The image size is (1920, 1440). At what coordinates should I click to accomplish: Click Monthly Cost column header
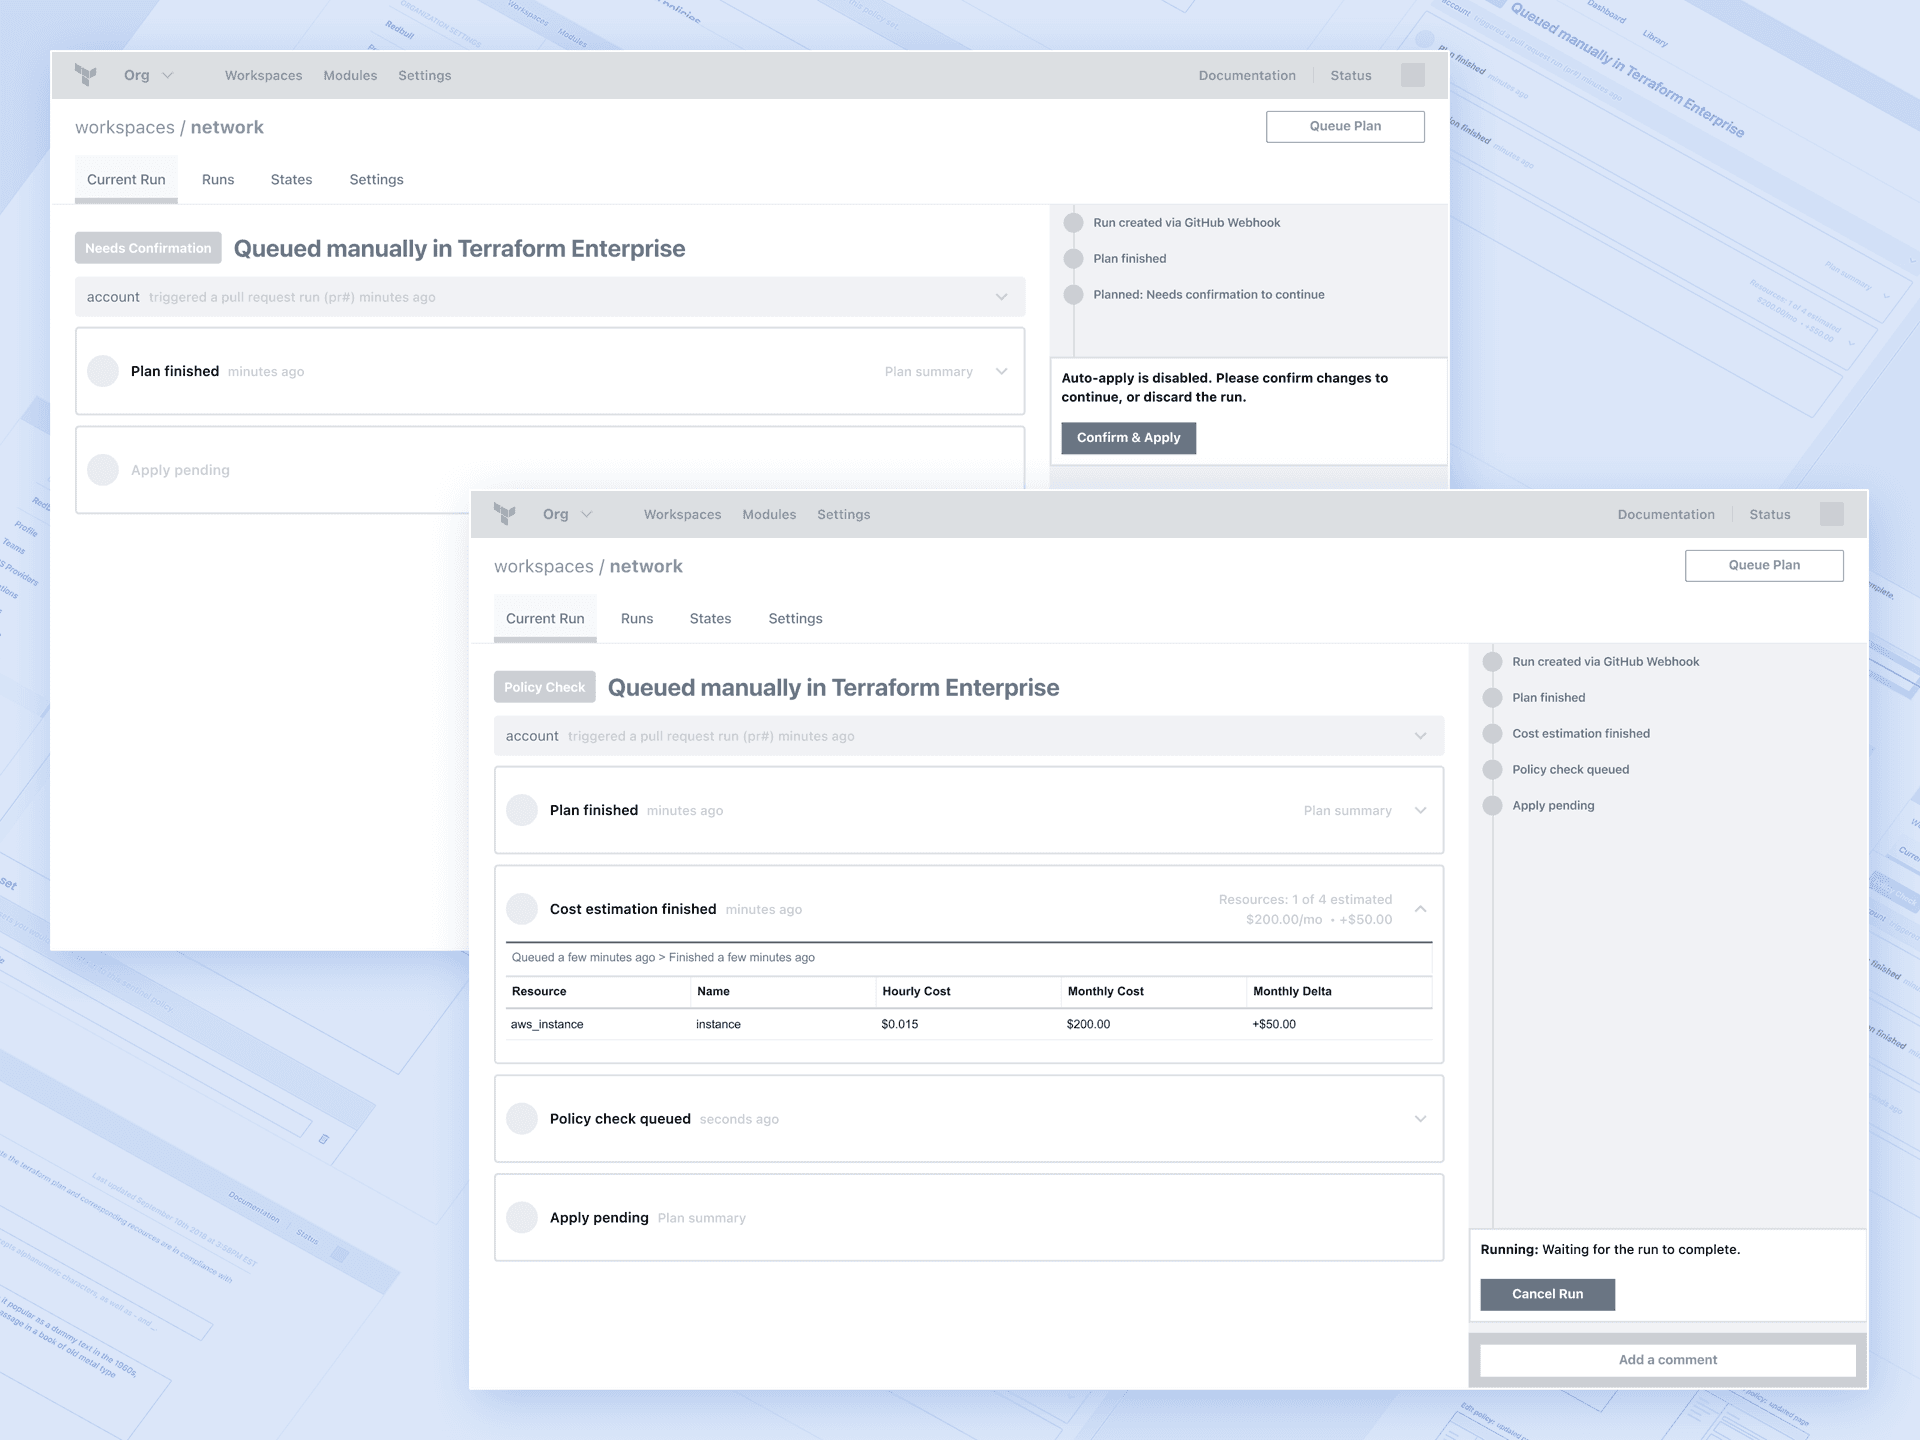click(x=1105, y=991)
